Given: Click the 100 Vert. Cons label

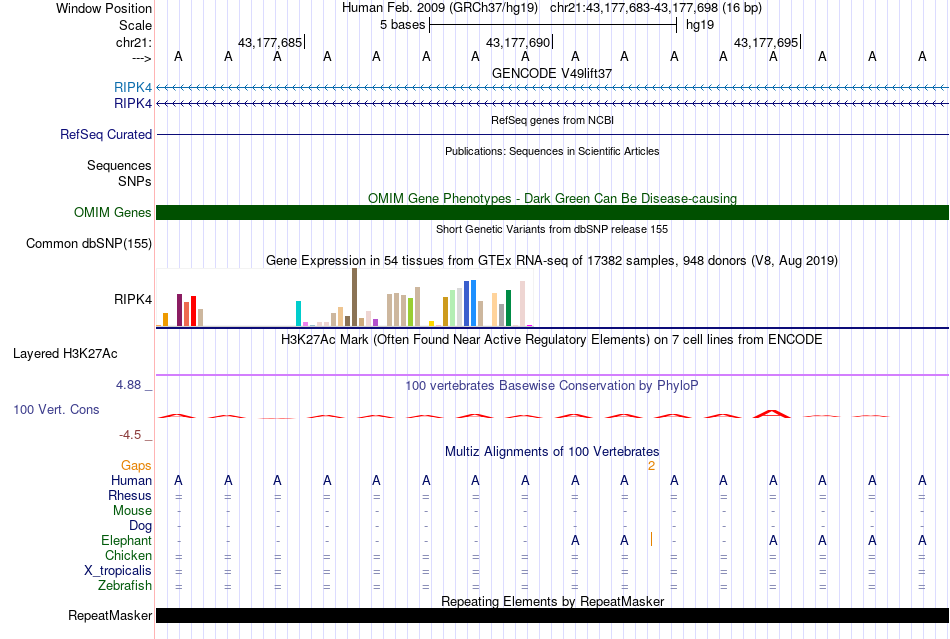Looking at the screenshot, I should click(x=56, y=409).
